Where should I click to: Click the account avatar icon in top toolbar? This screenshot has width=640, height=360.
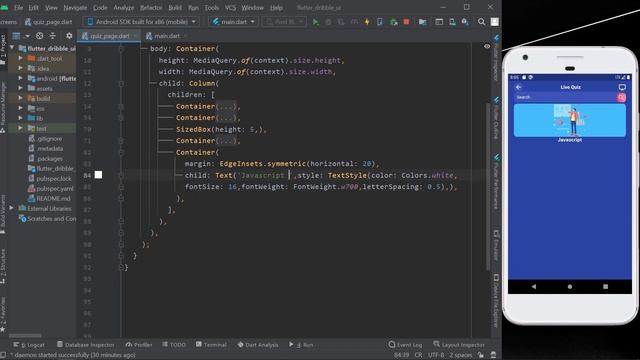click(x=494, y=22)
